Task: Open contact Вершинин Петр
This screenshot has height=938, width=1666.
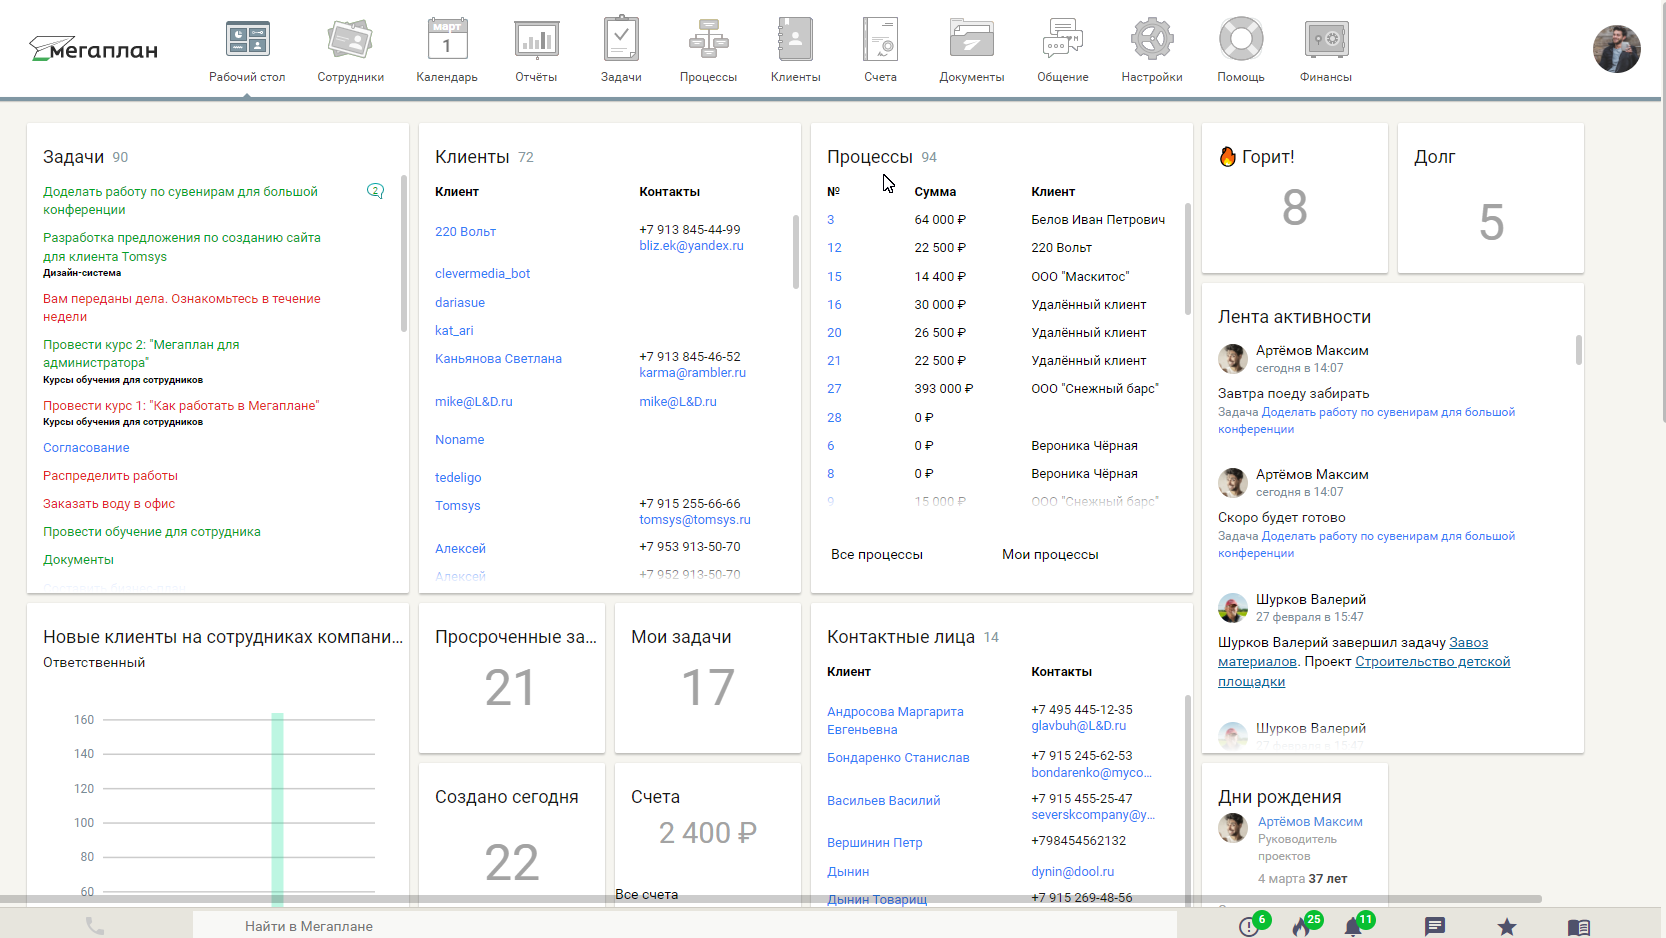Action: click(874, 843)
